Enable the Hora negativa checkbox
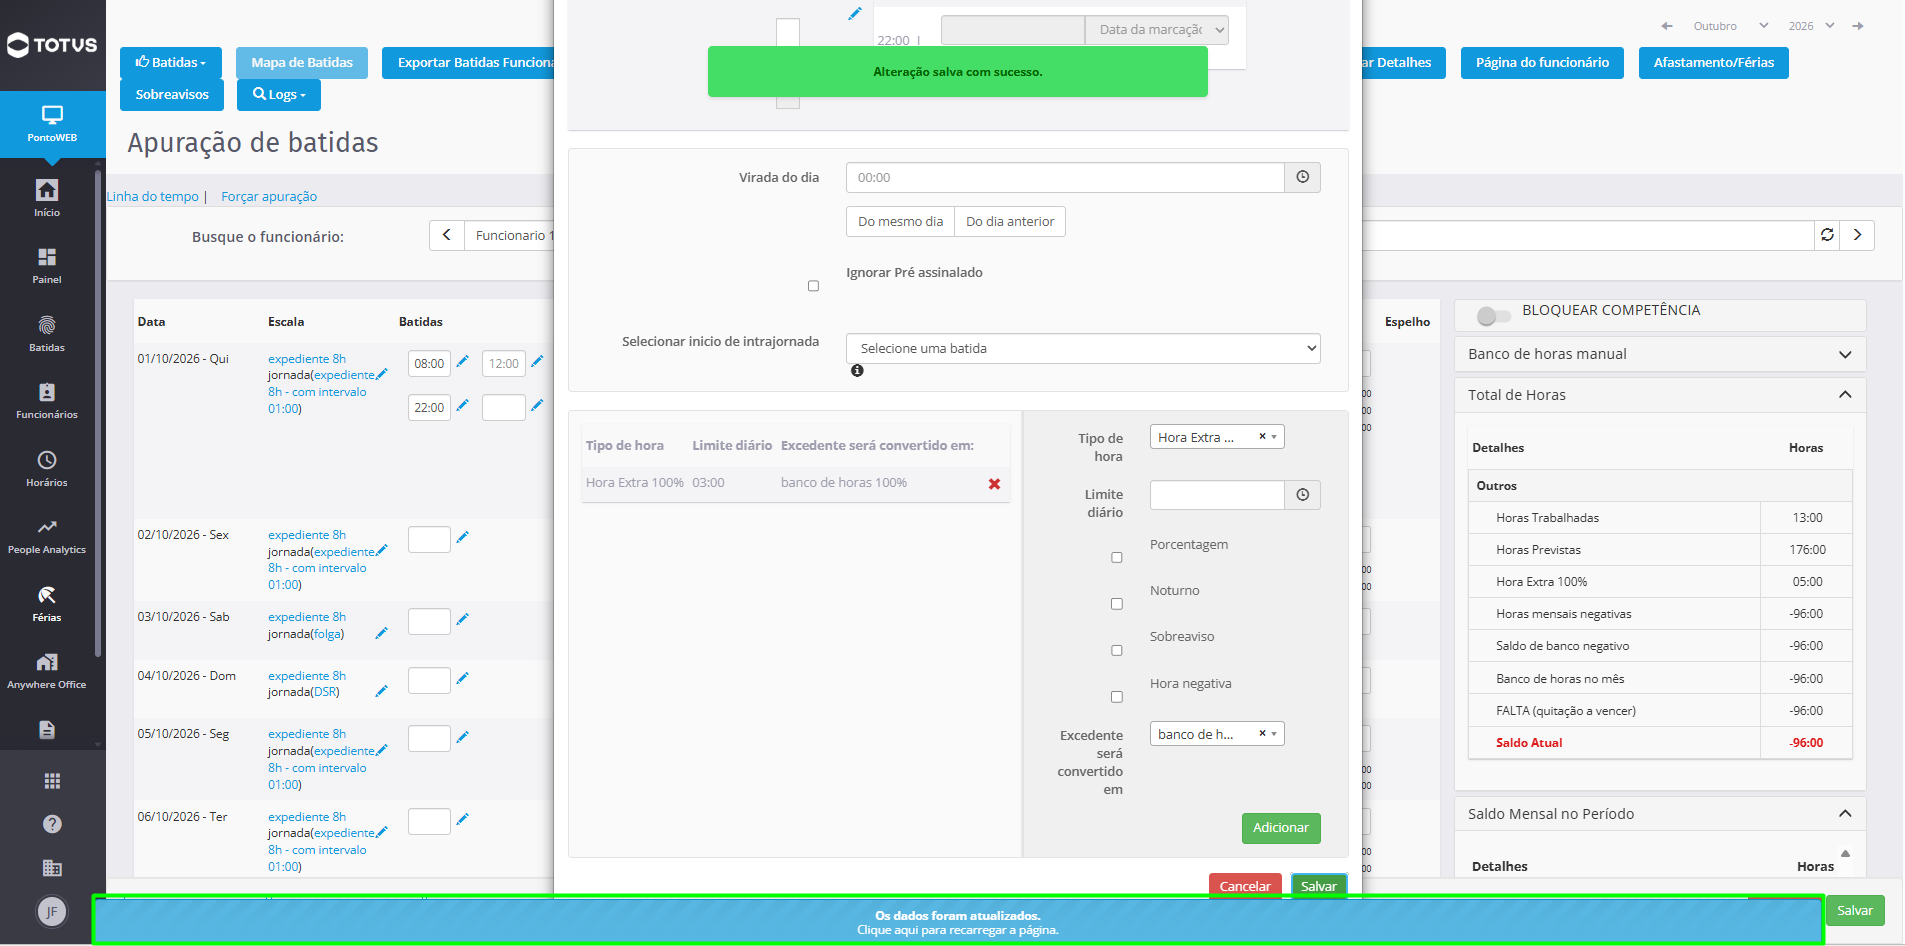Screen dimensions: 1905x946 1116,697
